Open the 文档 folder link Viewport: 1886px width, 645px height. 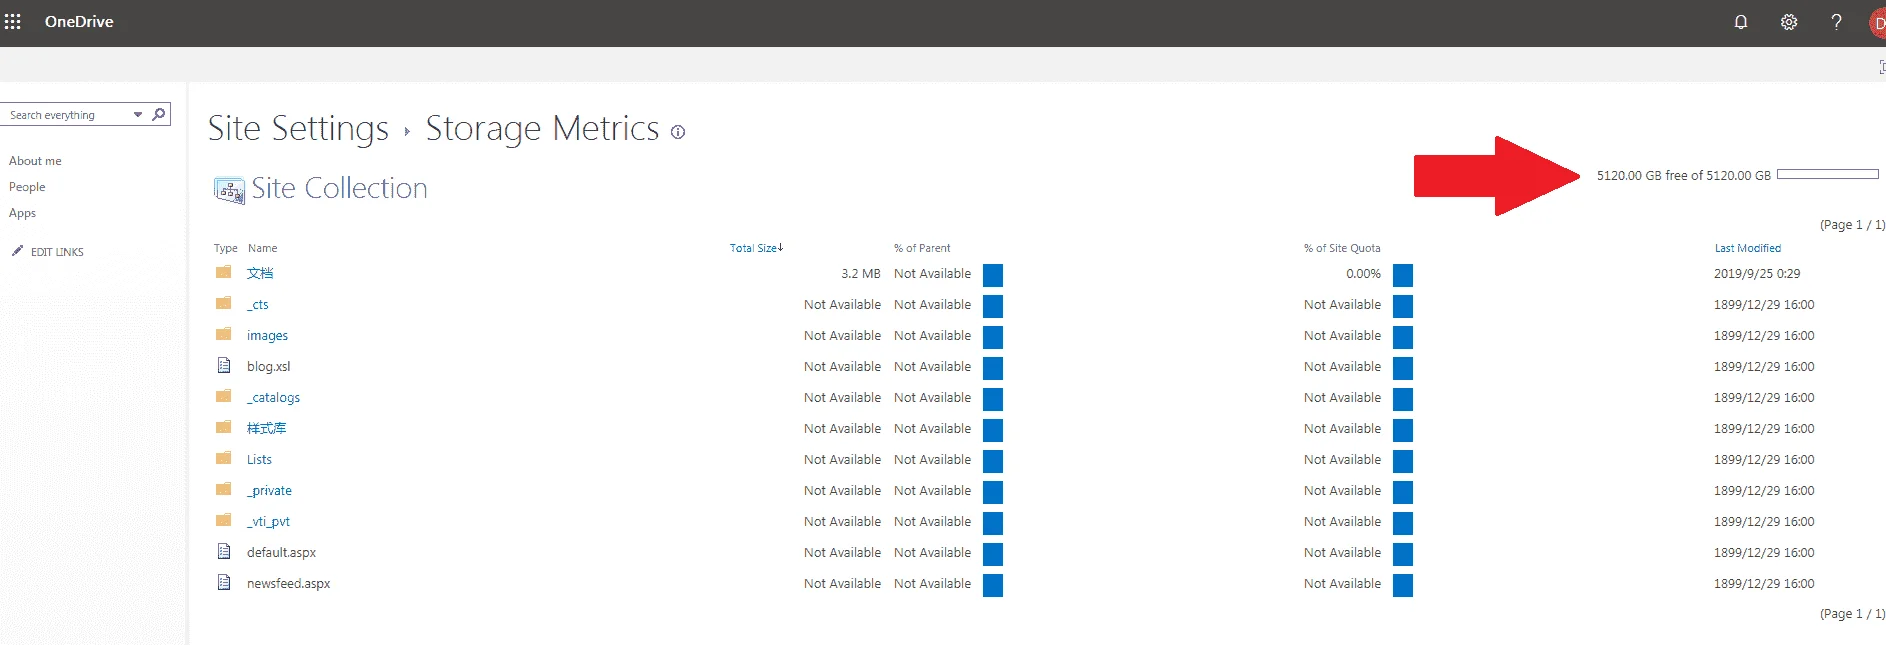click(260, 273)
